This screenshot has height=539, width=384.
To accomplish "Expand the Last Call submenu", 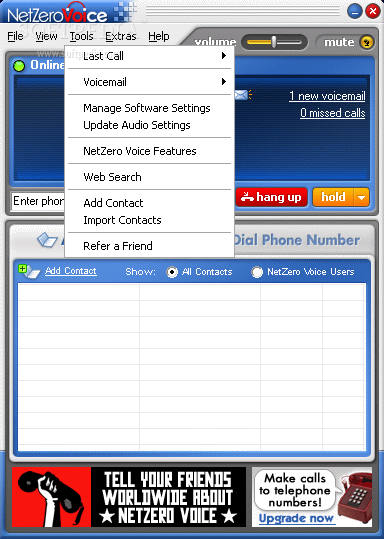I will (150, 56).
